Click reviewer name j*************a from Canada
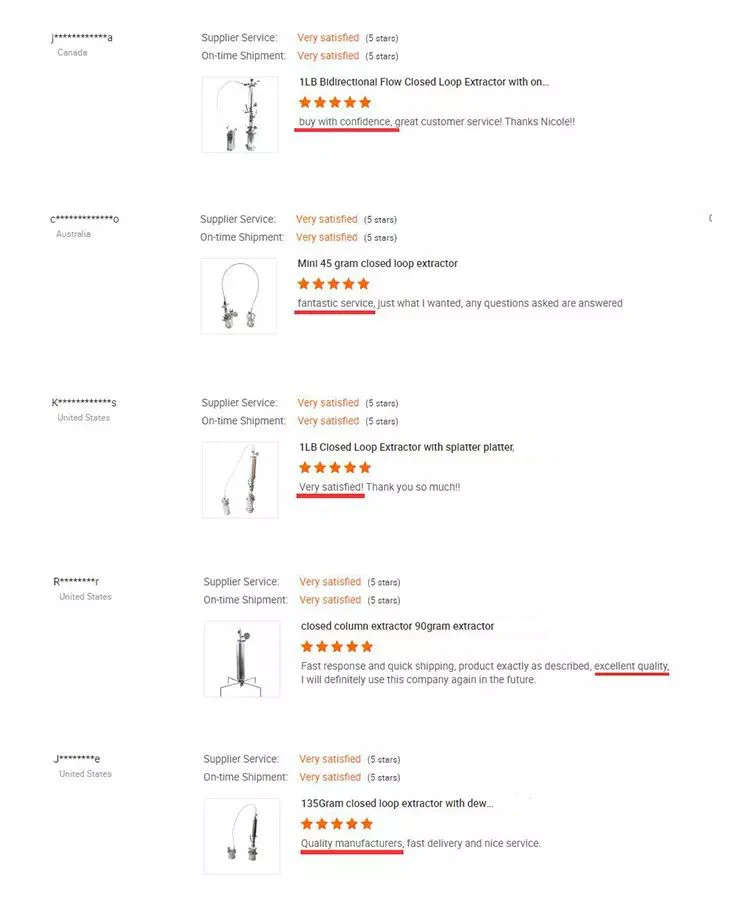The width and height of the screenshot is (750, 903). tap(82, 38)
